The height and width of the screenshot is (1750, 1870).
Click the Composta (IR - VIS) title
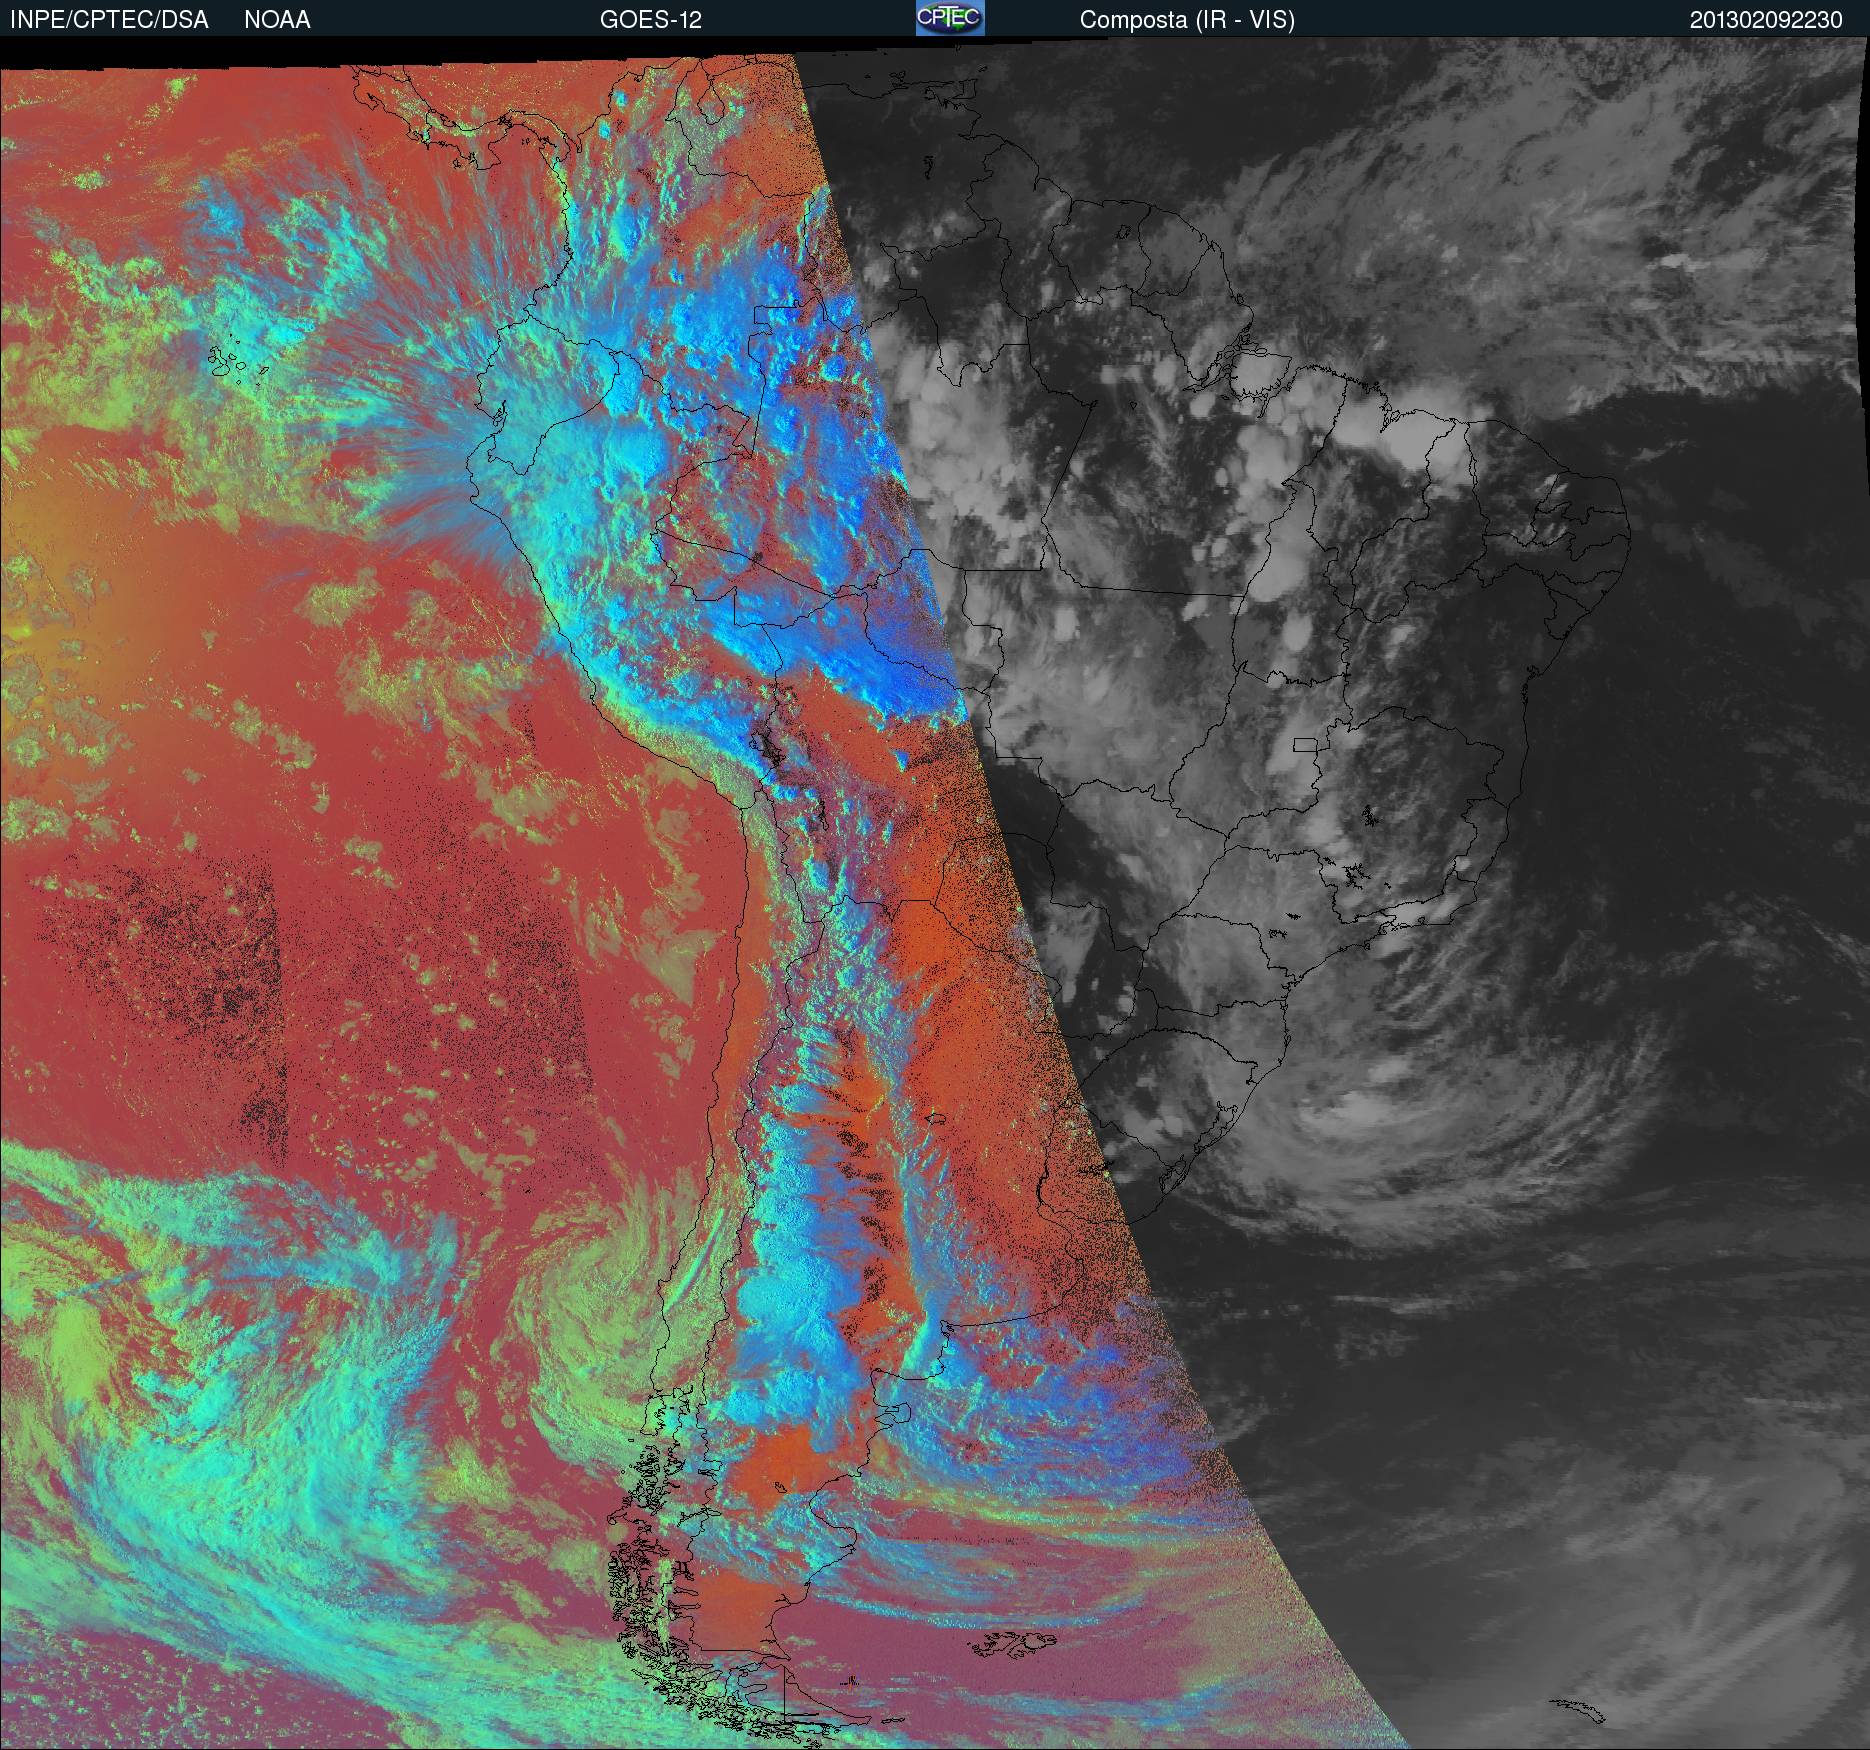pyautogui.click(x=1187, y=20)
